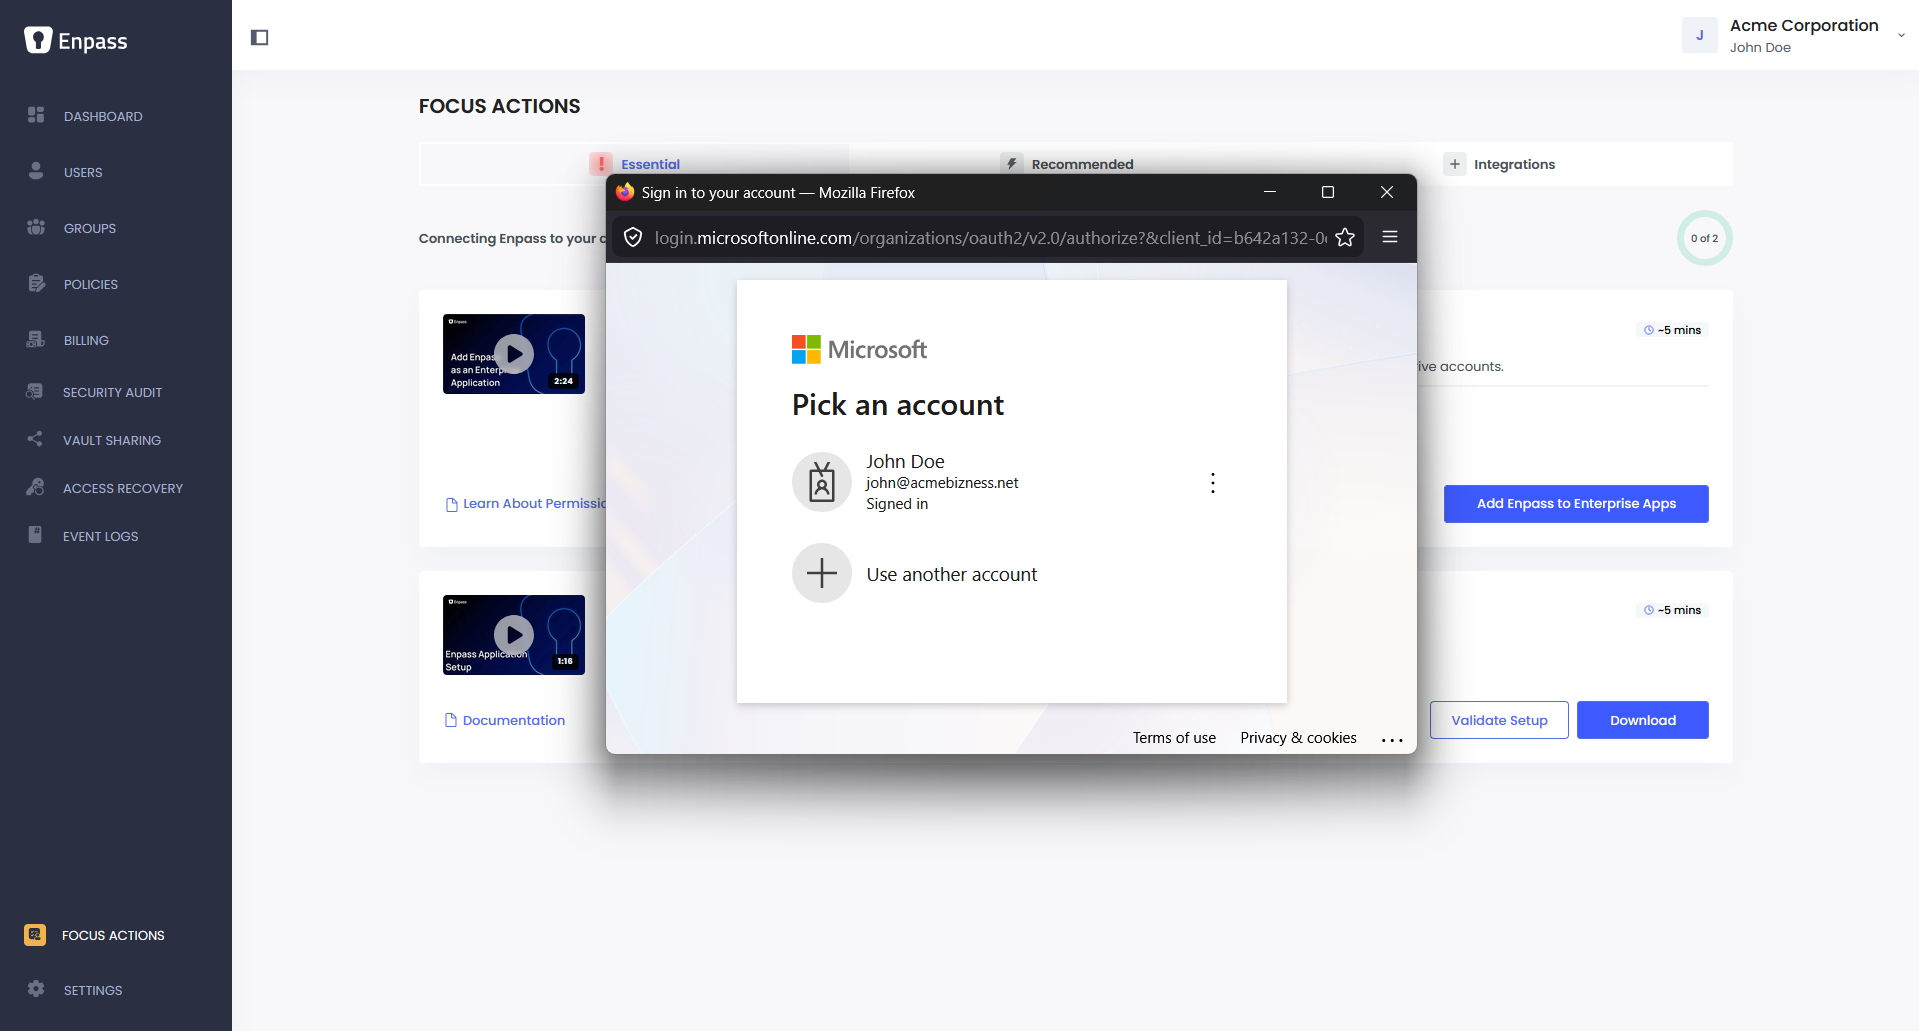Click the Firefox site security shield icon

pos(633,237)
